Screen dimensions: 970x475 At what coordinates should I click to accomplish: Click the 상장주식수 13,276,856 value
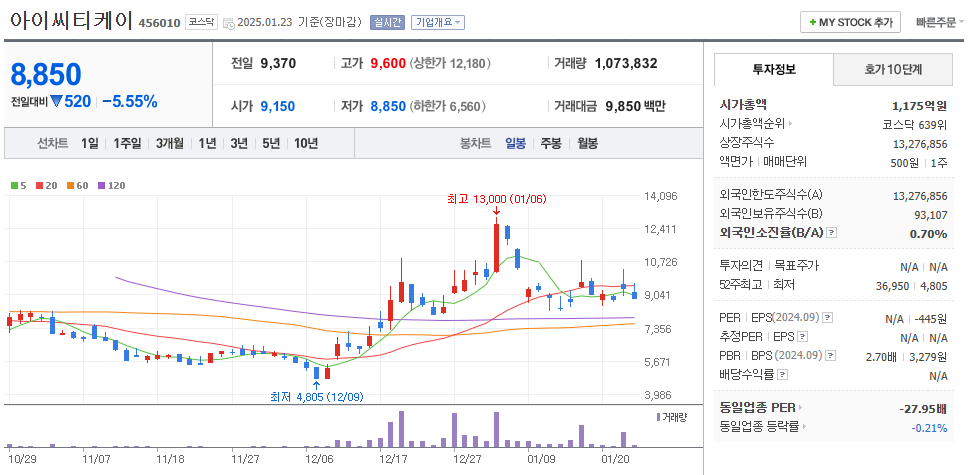click(x=920, y=143)
